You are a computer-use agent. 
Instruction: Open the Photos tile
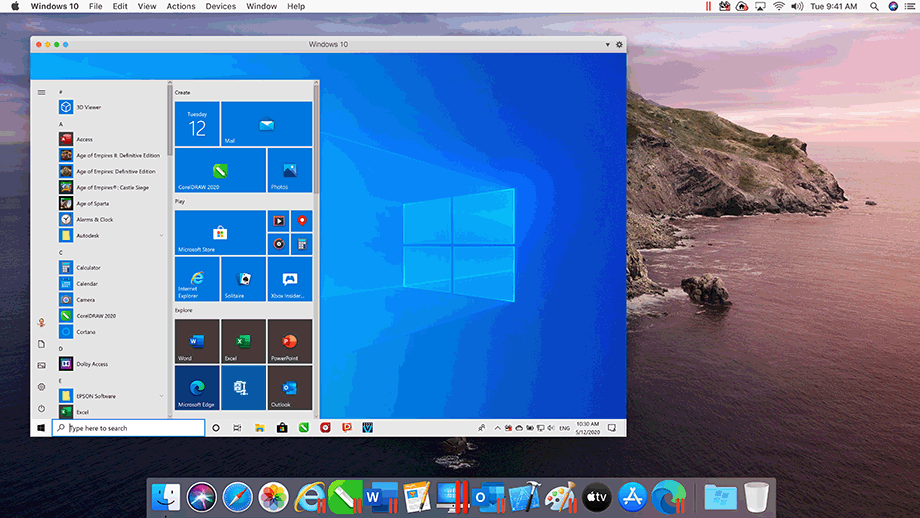tap(289, 170)
